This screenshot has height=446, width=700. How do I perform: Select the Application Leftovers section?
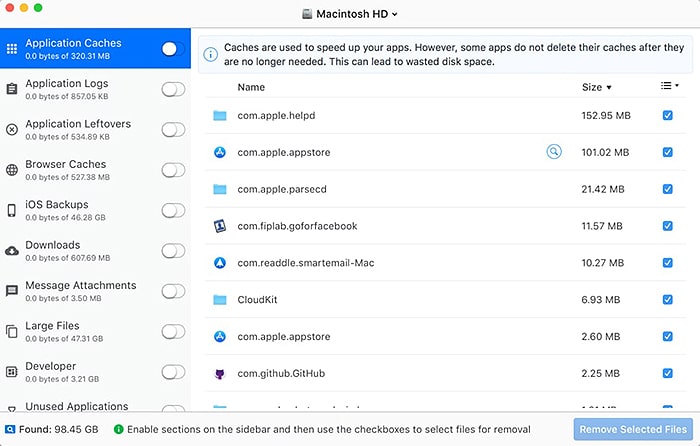(95, 129)
